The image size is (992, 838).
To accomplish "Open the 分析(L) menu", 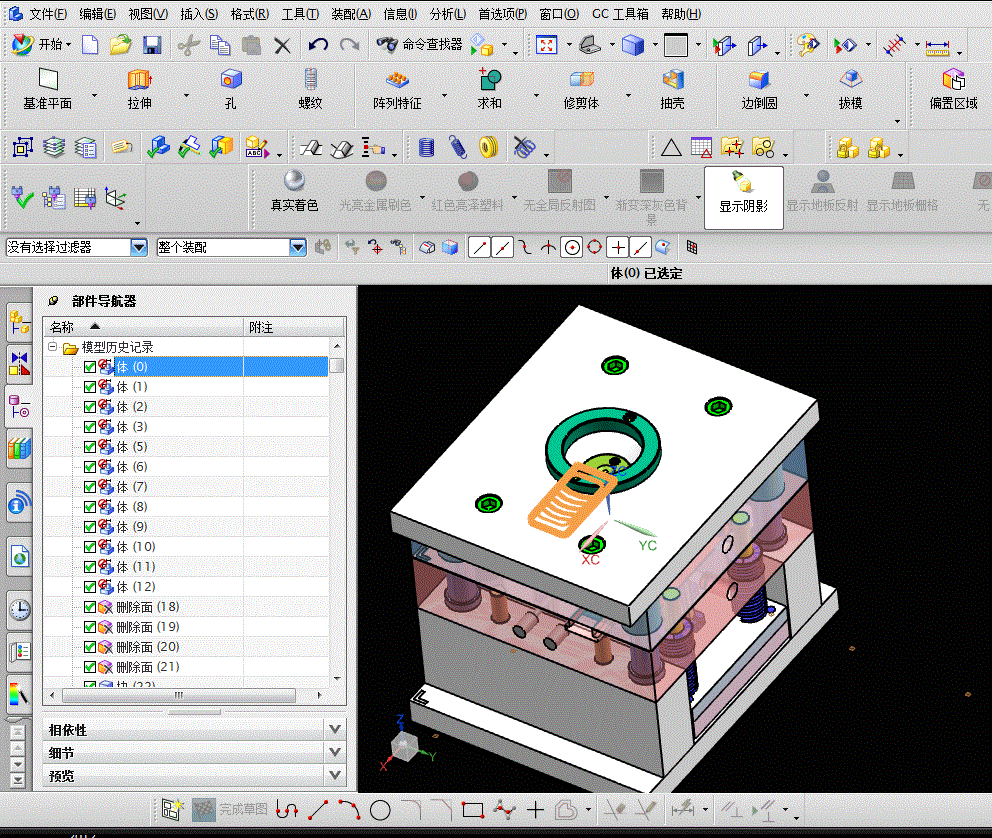I will [447, 14].
